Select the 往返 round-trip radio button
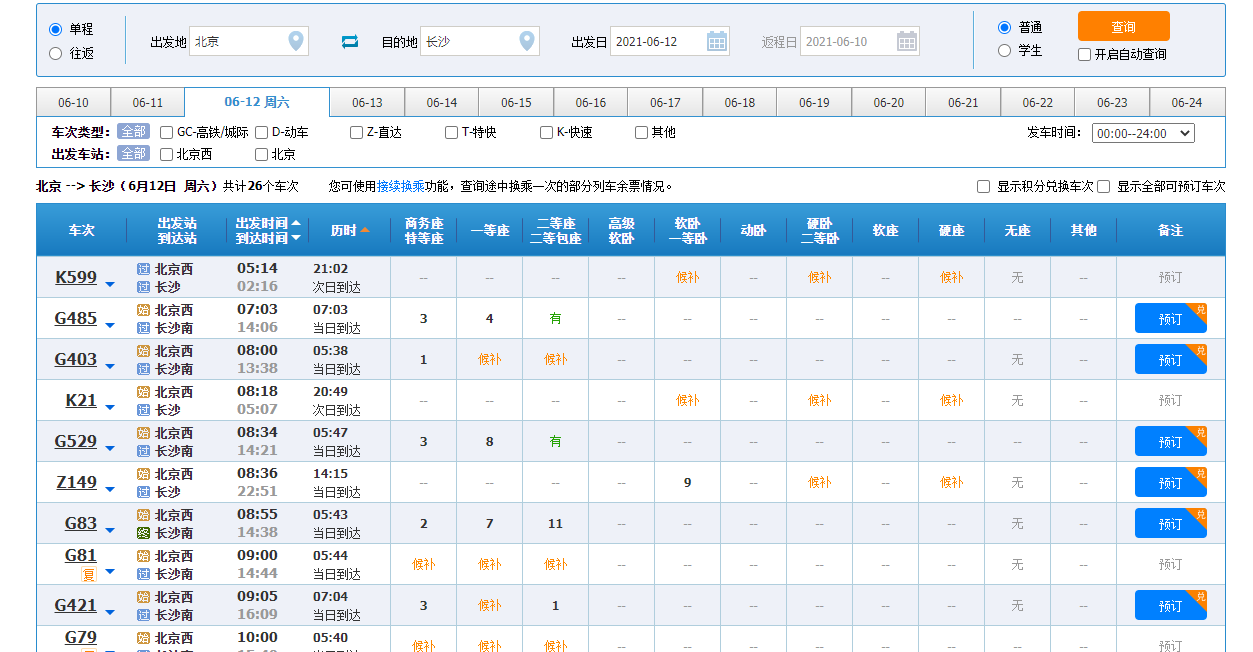Image resolution: width=1253 pixels, height=652 pixels. [x=56, y=53]
